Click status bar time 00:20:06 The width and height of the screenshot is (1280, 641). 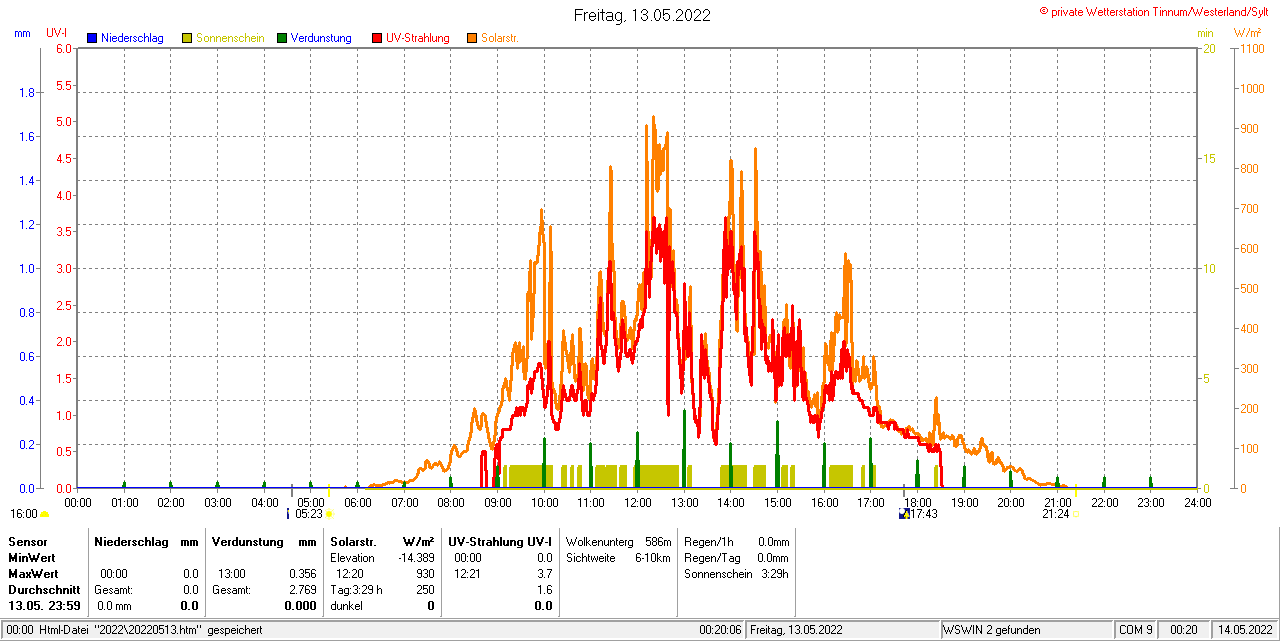point(720,630)
